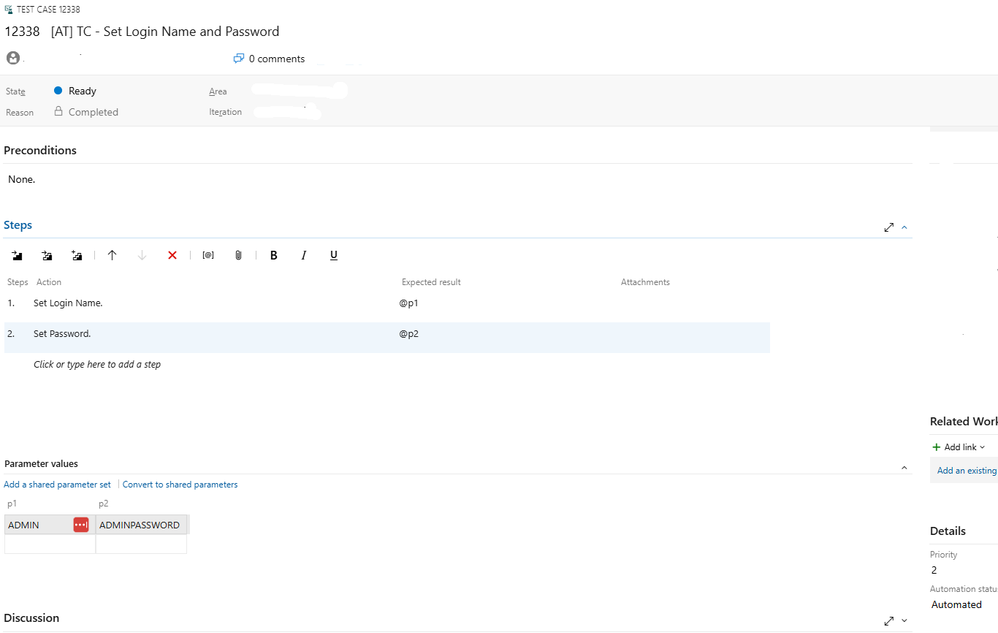
Task: Click the Add attachment paperclip icon
Action: coord(238,255)
